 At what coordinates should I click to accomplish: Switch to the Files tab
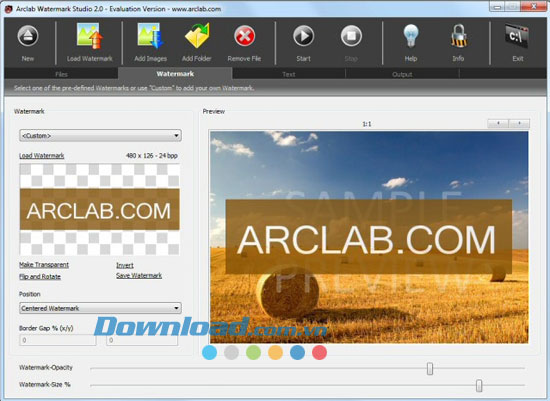pos(61,74)
